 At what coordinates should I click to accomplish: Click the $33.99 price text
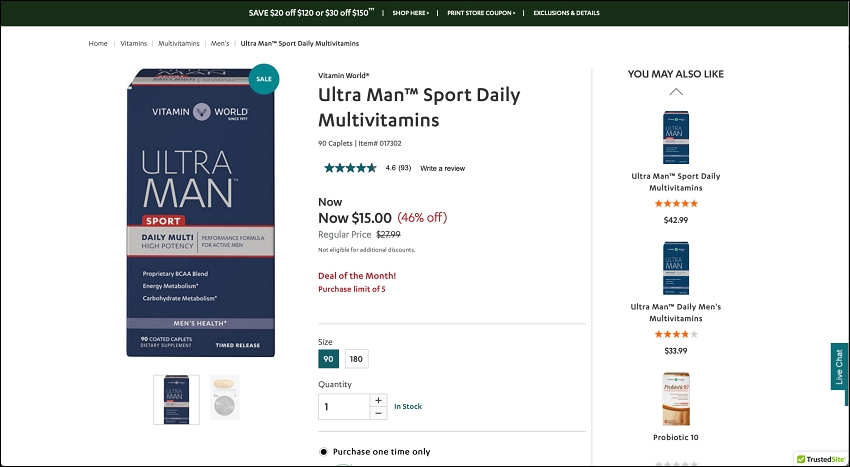pyautogui.click(x=675, y=351)
